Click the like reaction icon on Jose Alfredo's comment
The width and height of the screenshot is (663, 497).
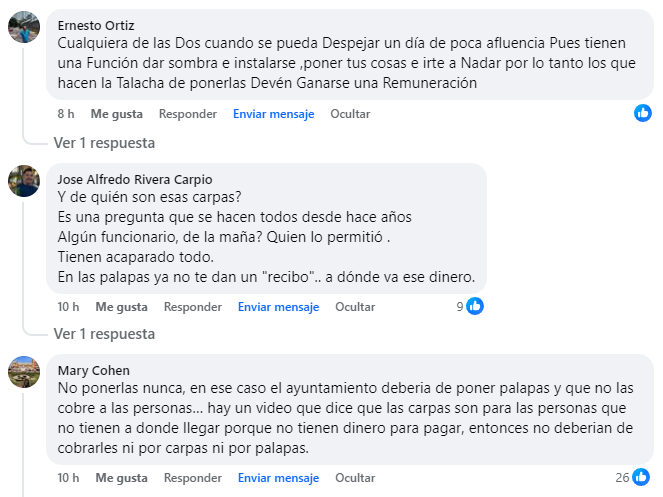pyautogui.click(x=475, y=306)
